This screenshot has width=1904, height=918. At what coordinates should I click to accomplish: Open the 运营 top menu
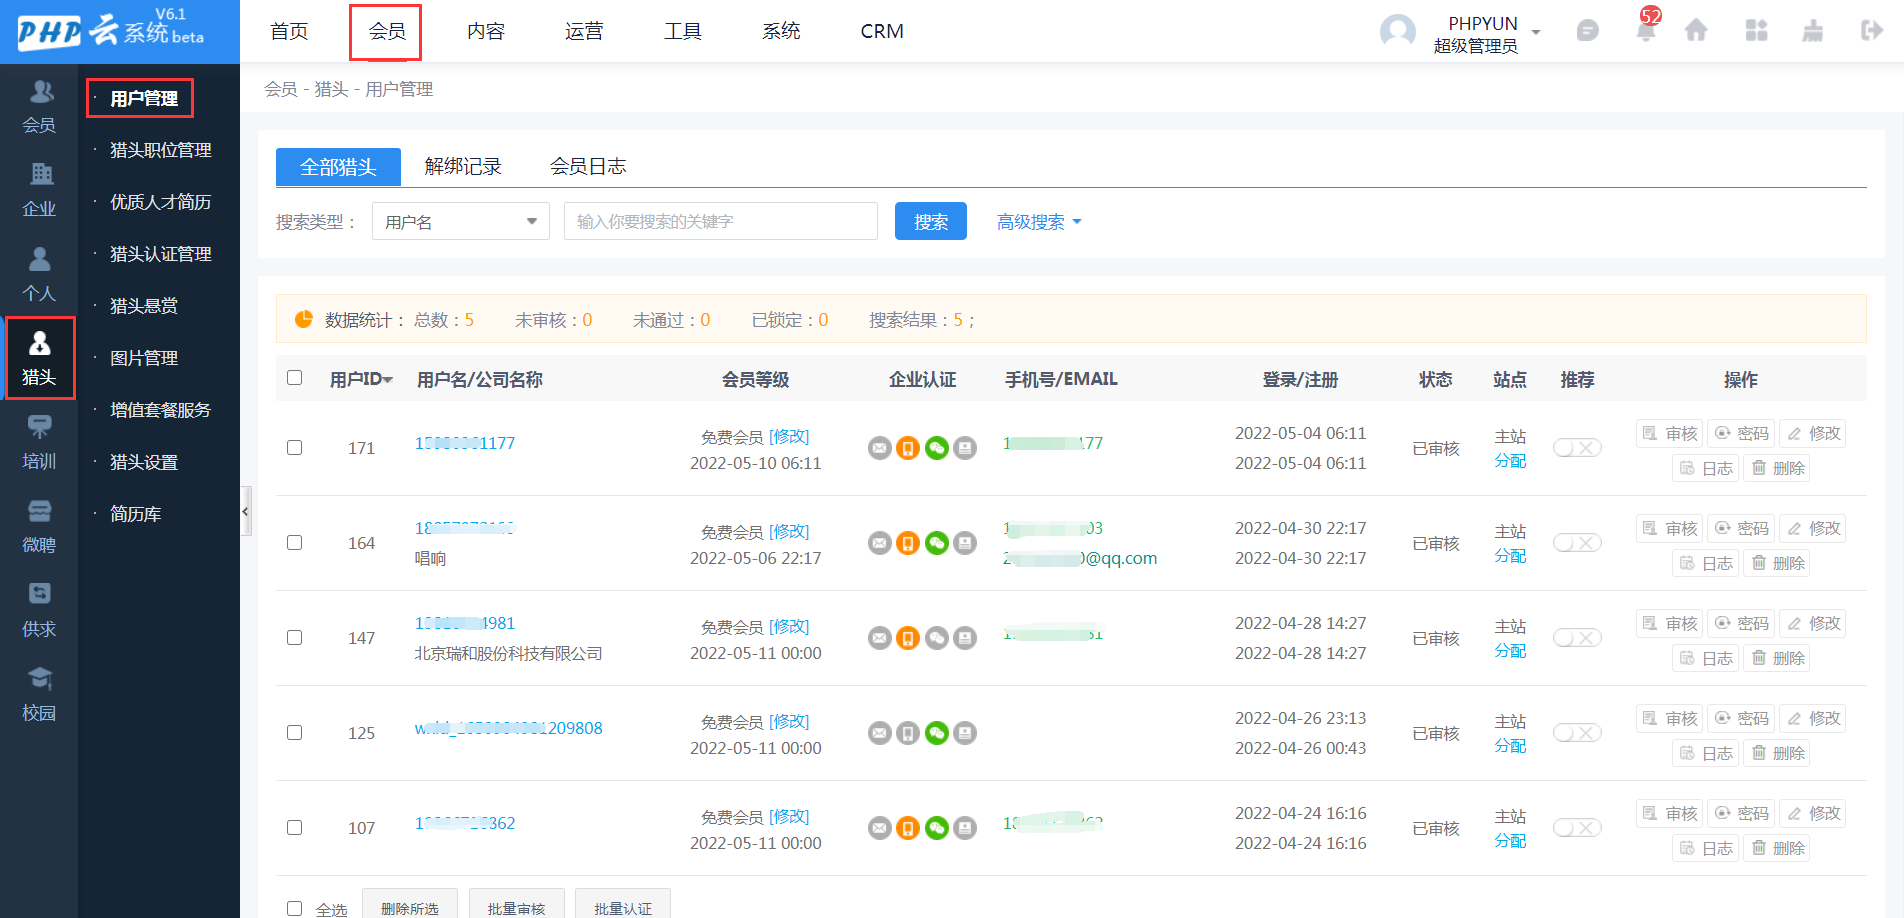(x=584, y=32)
